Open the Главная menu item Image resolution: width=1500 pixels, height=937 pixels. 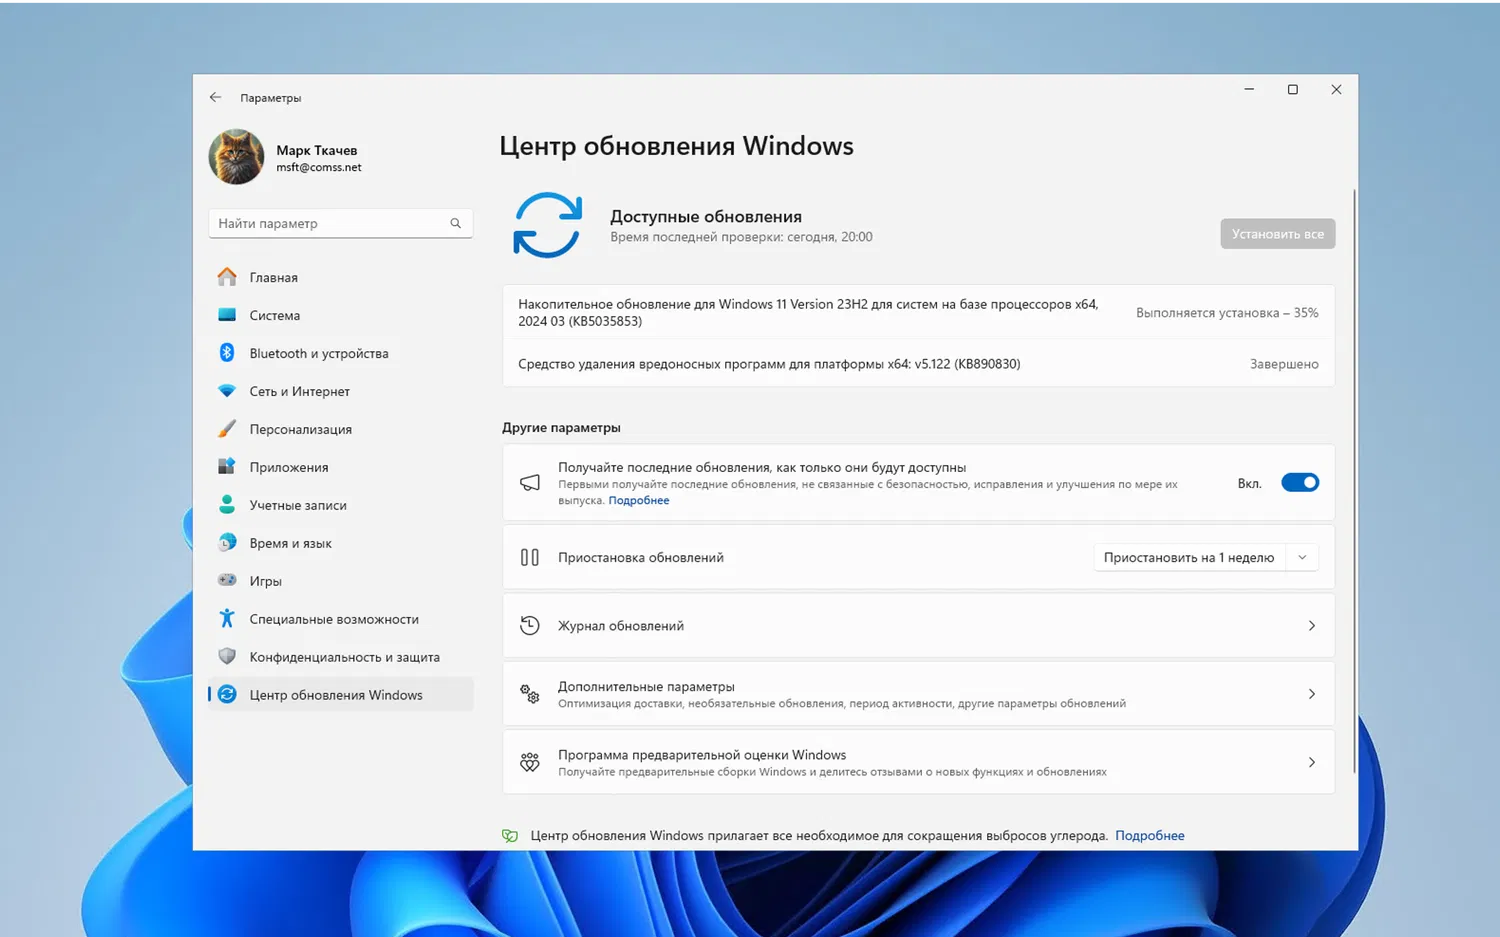(x=340, y=277)
